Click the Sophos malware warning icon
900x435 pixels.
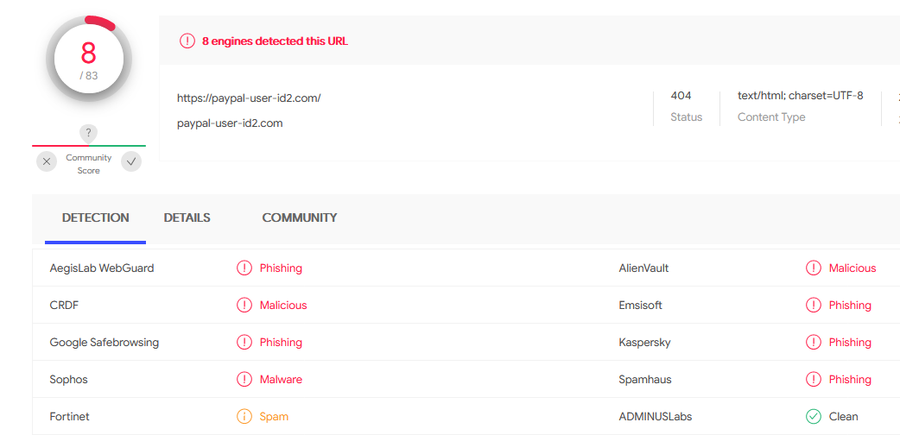245,379
